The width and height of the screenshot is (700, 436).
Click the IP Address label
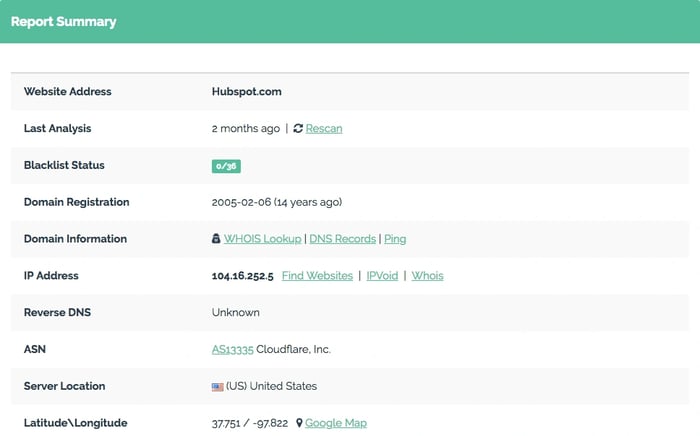coord(51,276)
